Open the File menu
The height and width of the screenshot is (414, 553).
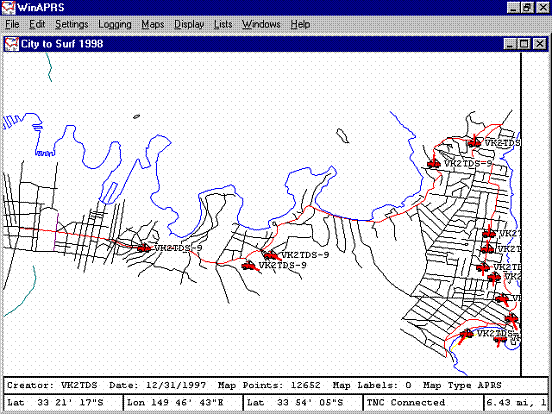pos(12,24)
